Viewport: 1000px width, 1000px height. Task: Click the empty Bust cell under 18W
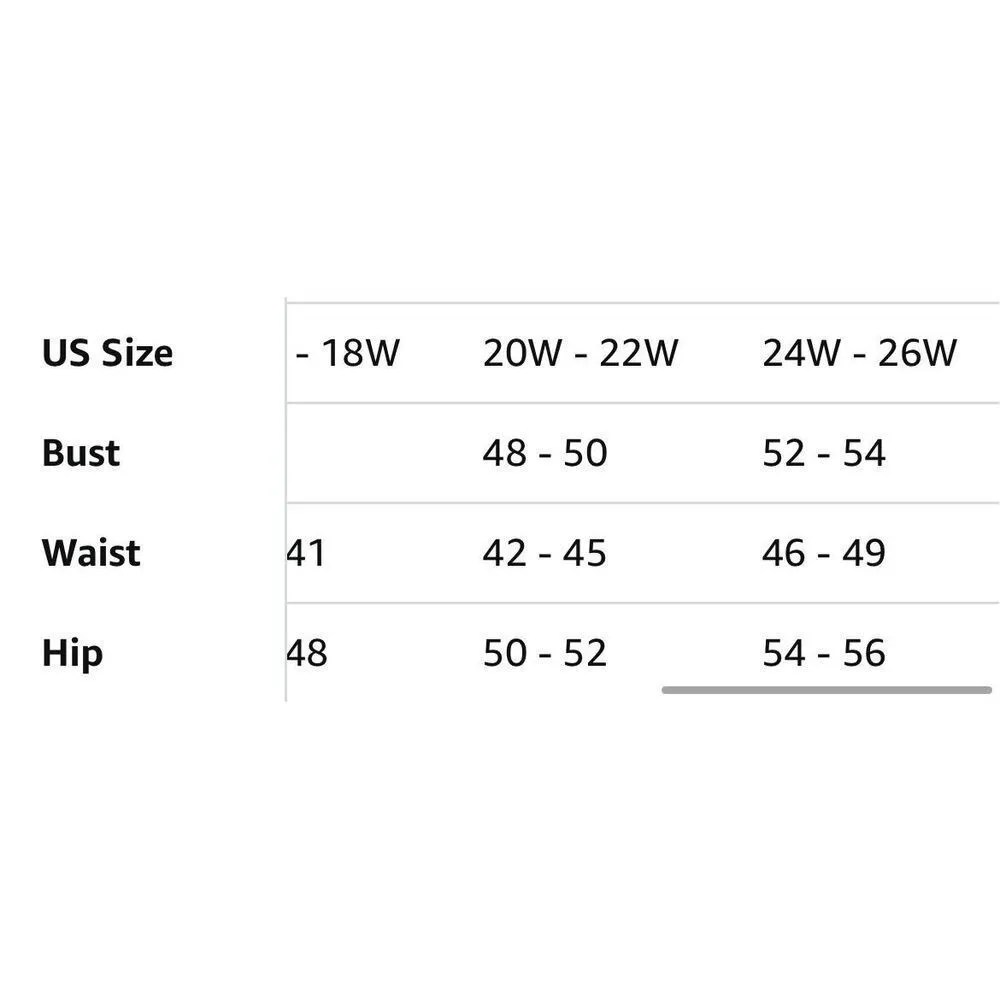click(x=380, y=453)
